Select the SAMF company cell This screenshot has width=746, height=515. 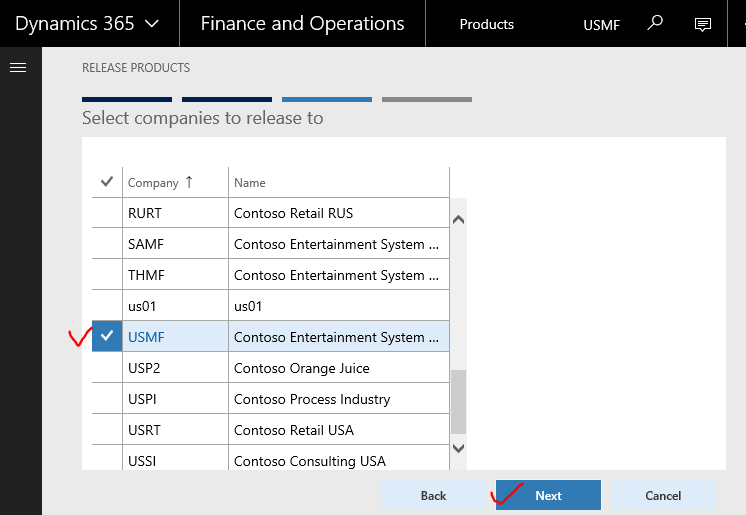tap(175, 244)
